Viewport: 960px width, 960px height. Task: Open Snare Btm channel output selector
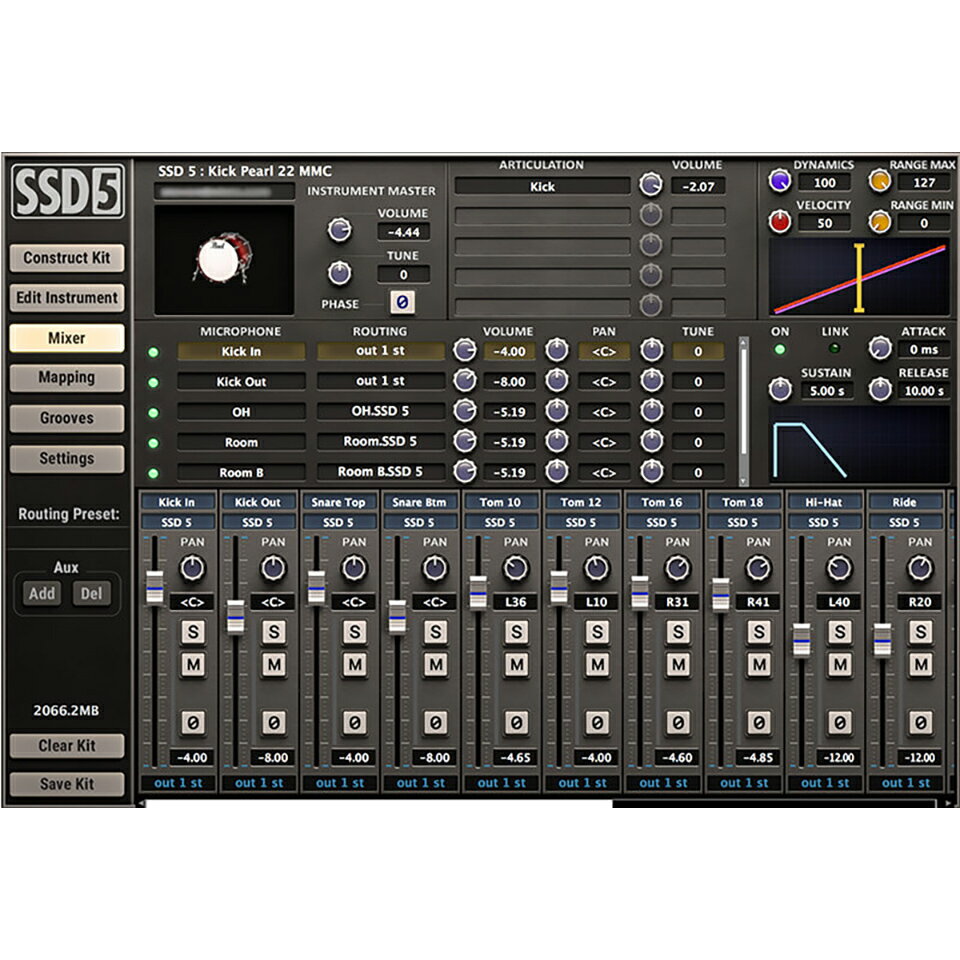(x=421, y=782)
